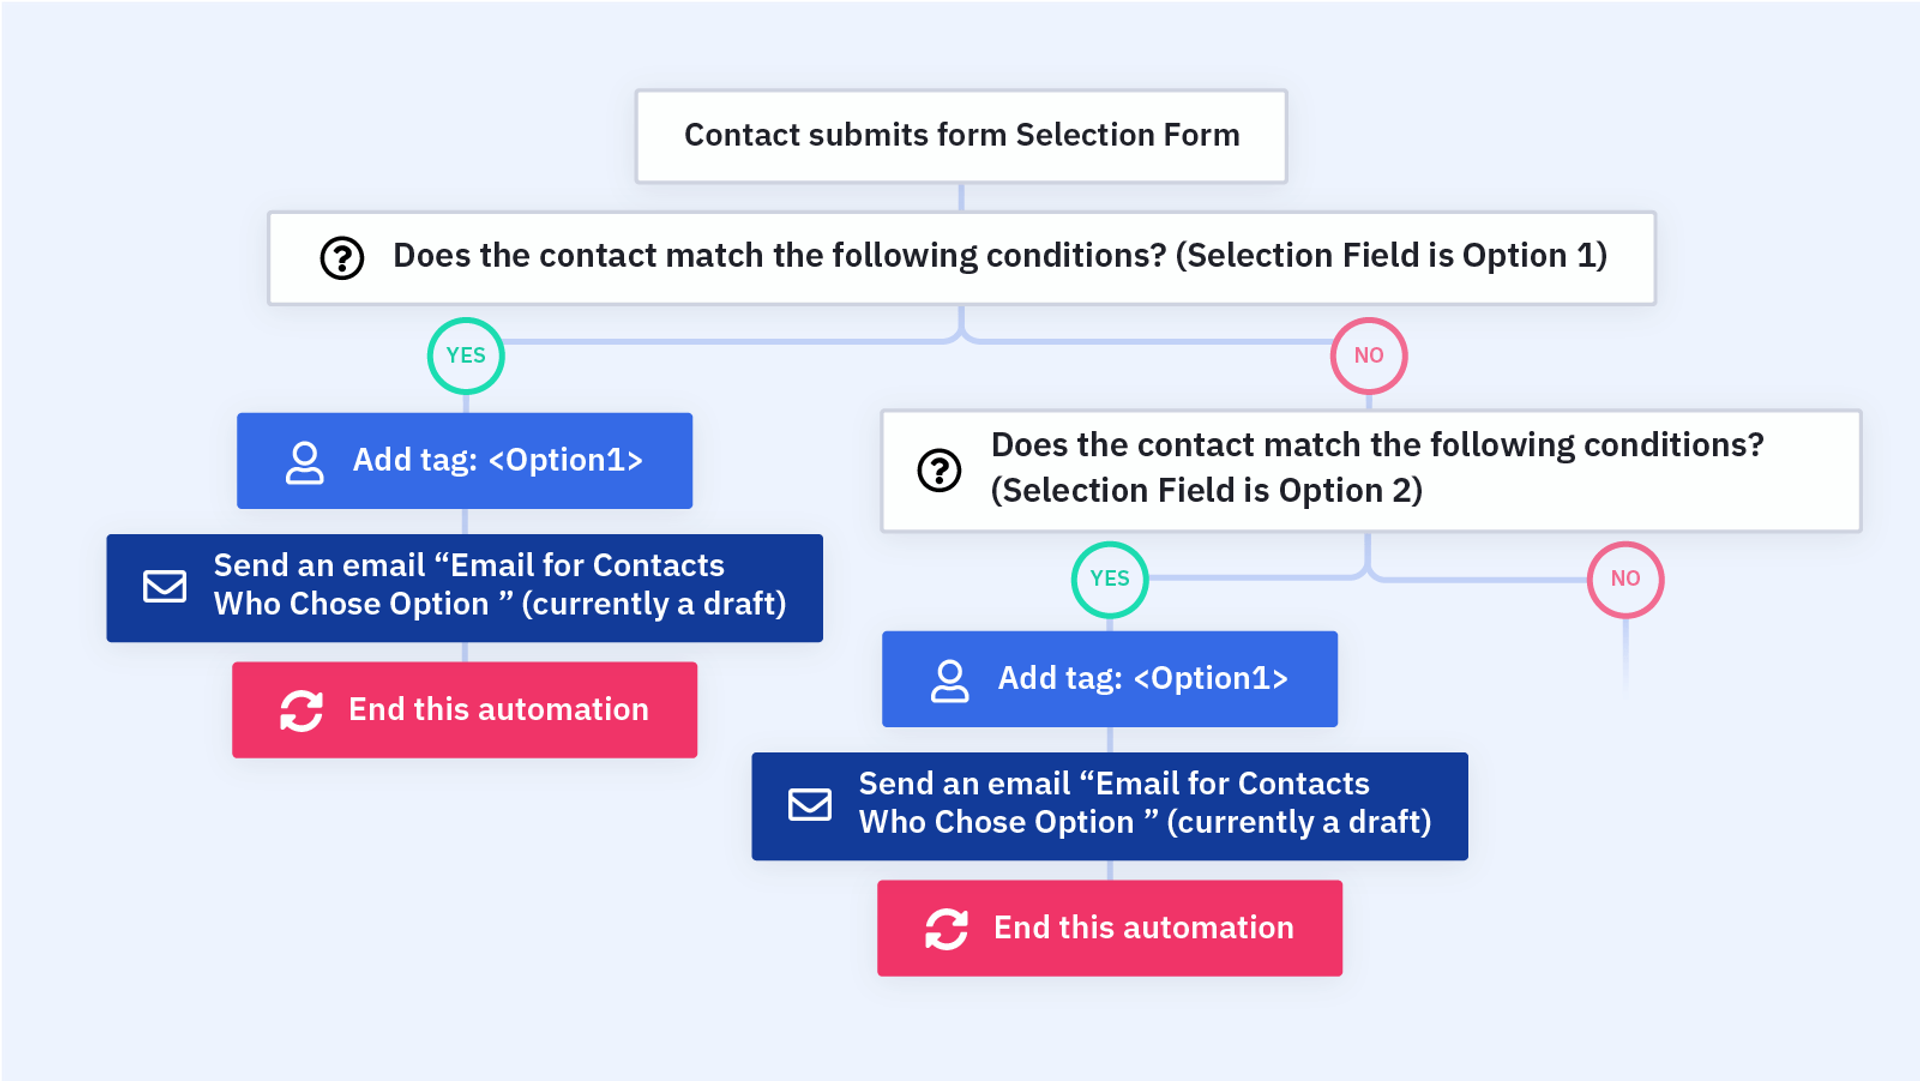Screen dimensions: 1920x1081
Task: Open the Selection Field is Option 2 condition text
Action: pyautogui.click(x=1377, y=468)
